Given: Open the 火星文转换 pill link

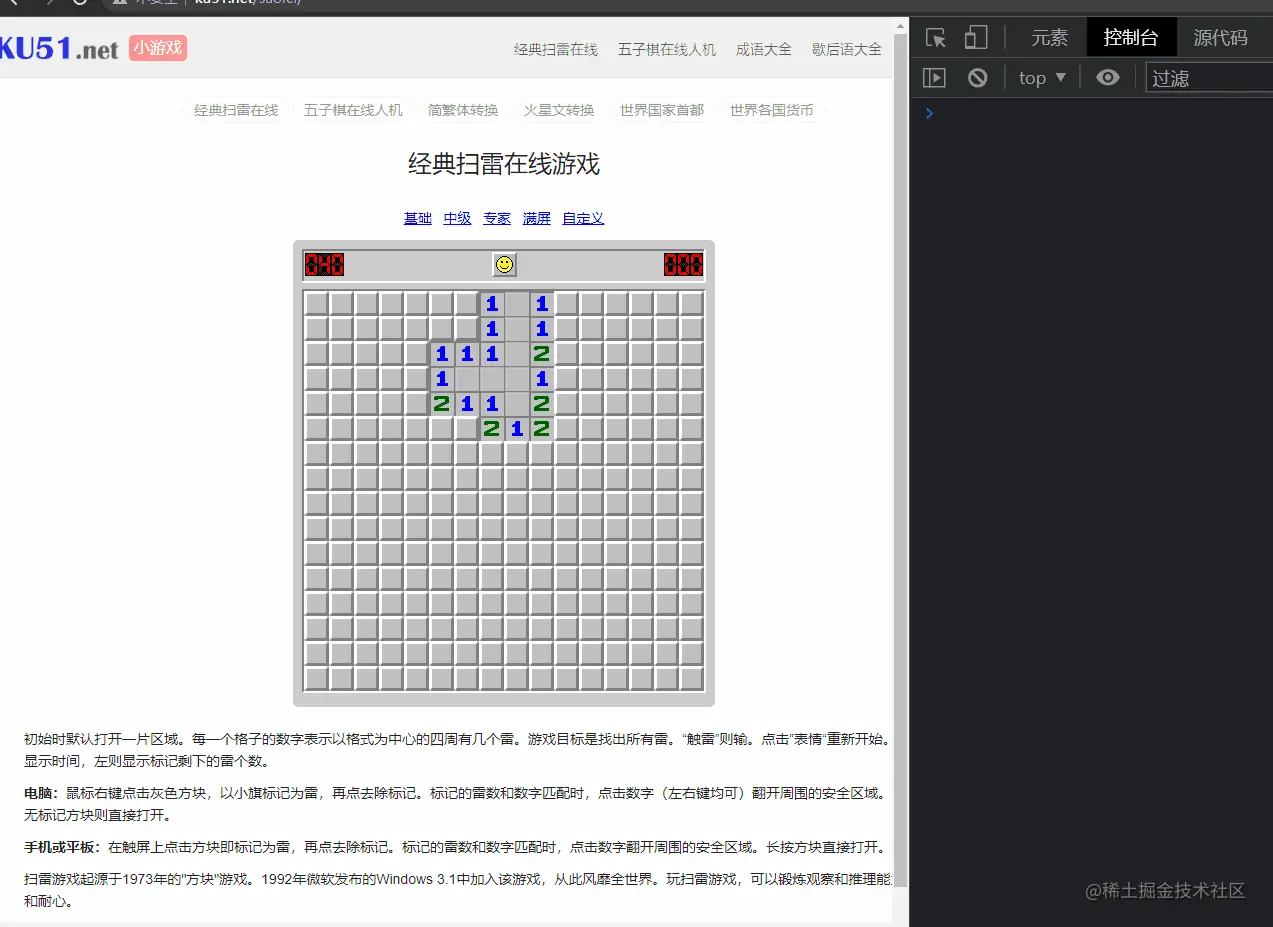Looking at the screenshot, I should (559, 110).
